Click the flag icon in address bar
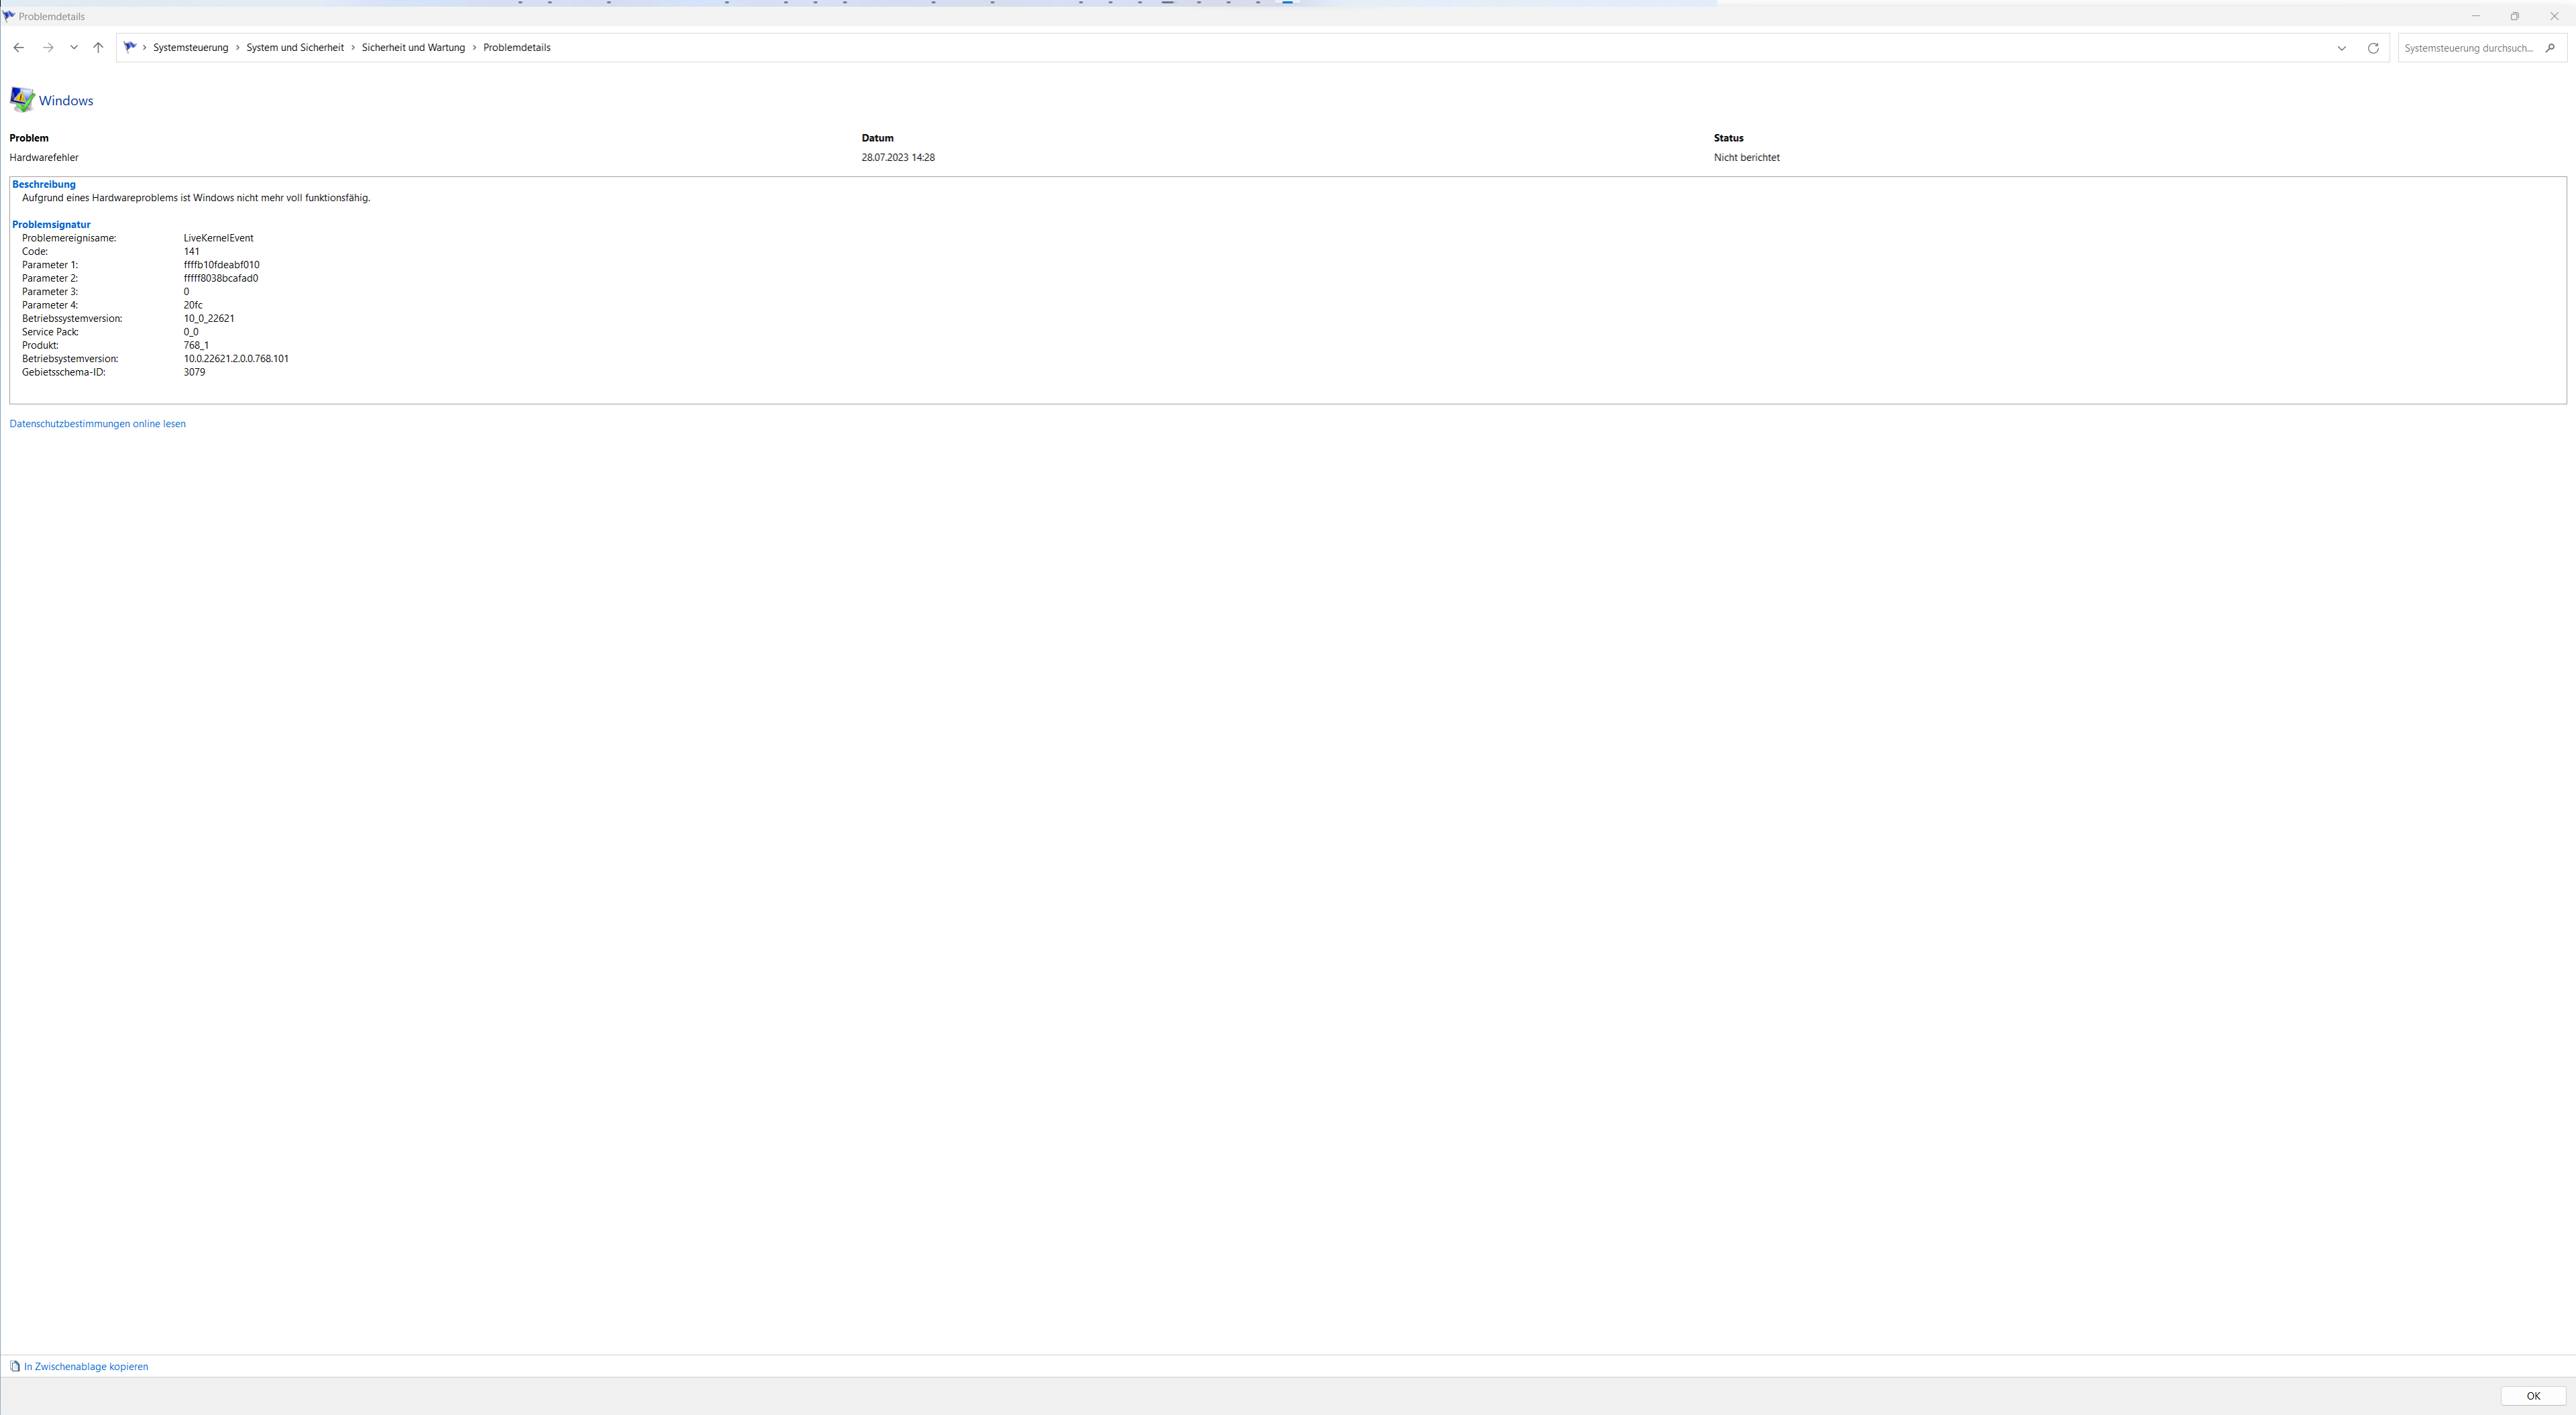 (x=130, y=47)
